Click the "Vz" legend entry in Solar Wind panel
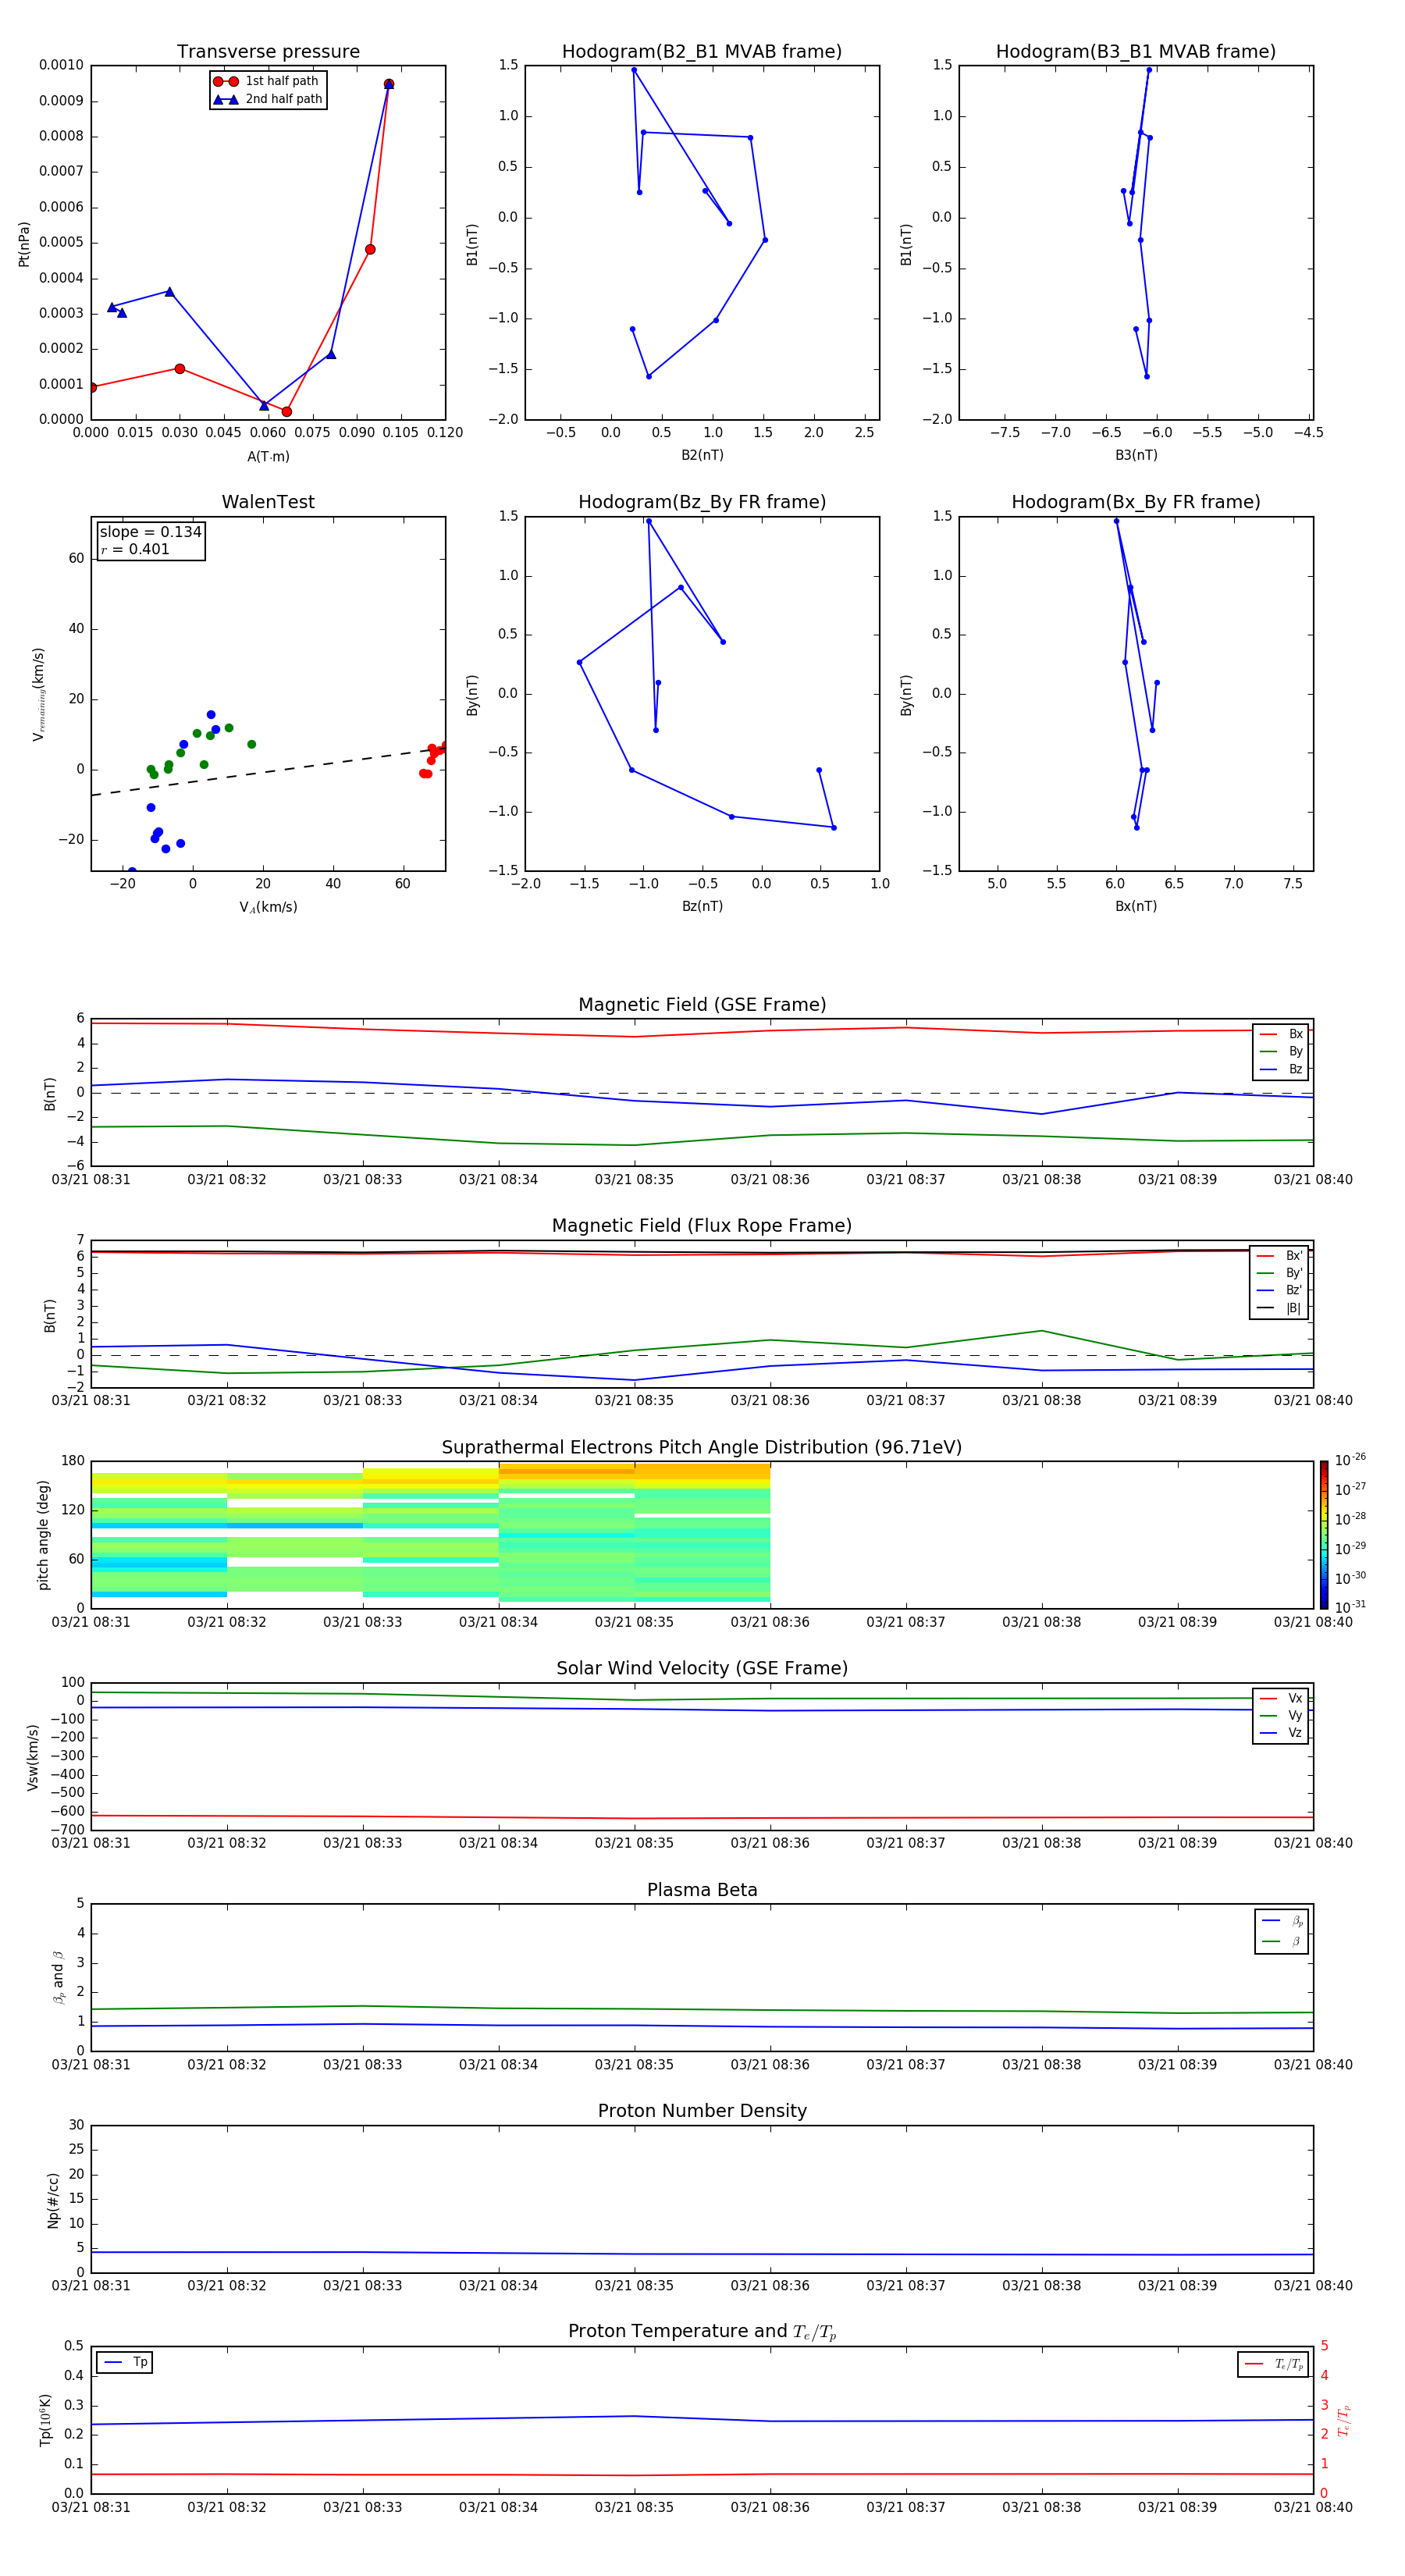 point(1282,1733)
